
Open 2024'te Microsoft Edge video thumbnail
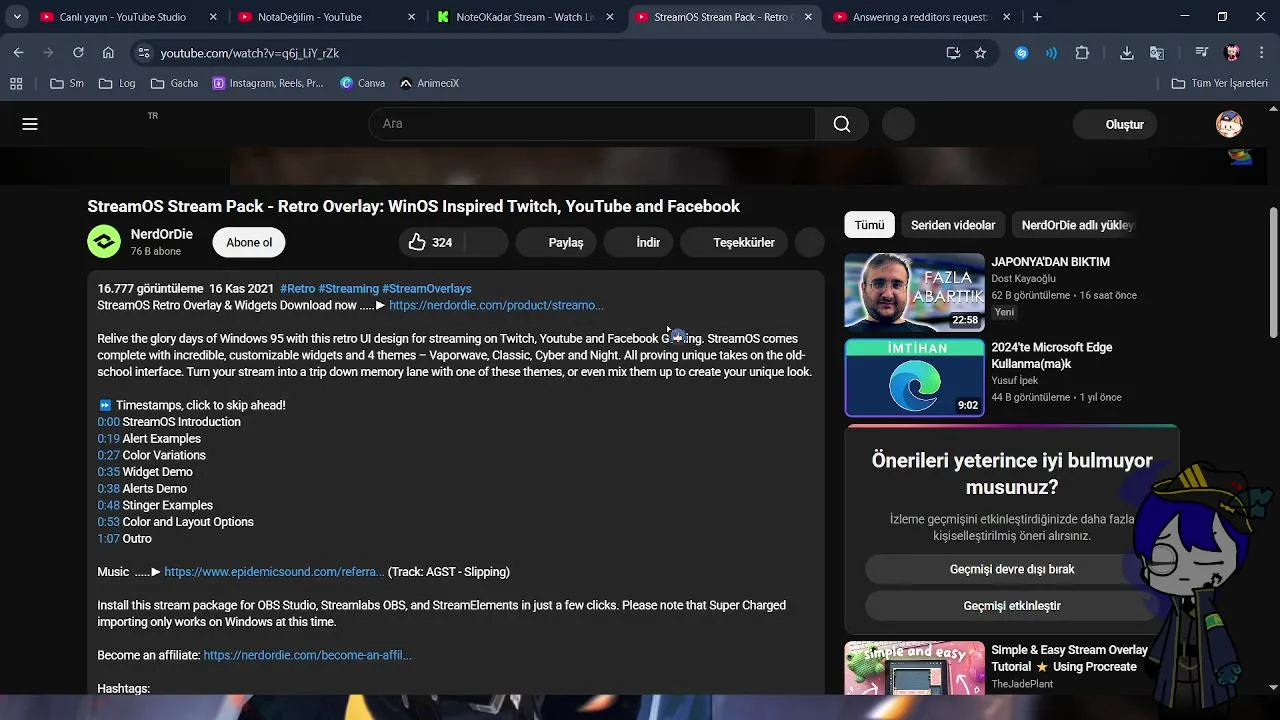914,377
